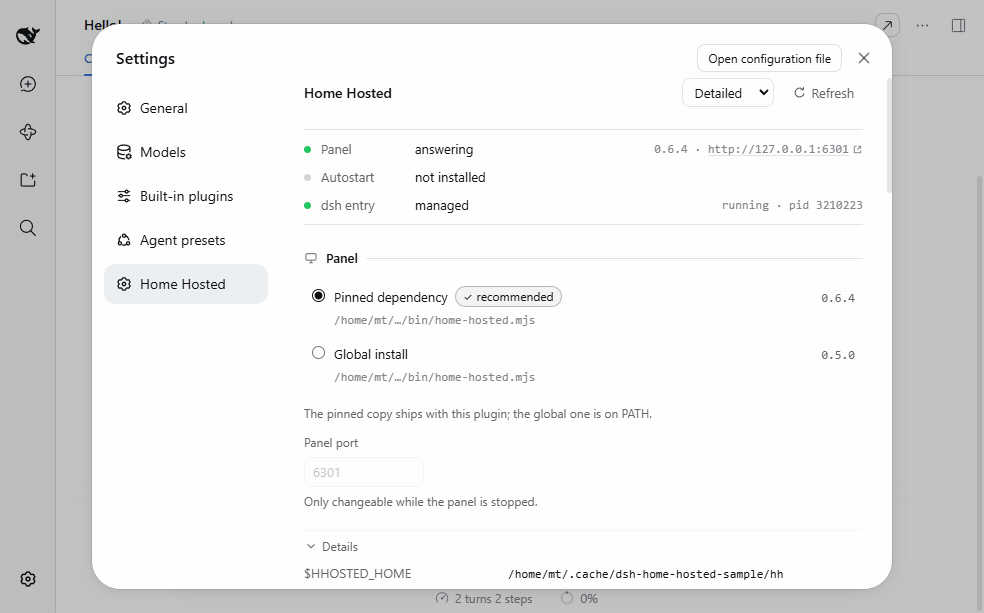This screenshot has height=613, width=984.
Task: Click the DeepSeek whale logo icon
Action: tap(28, 36)
